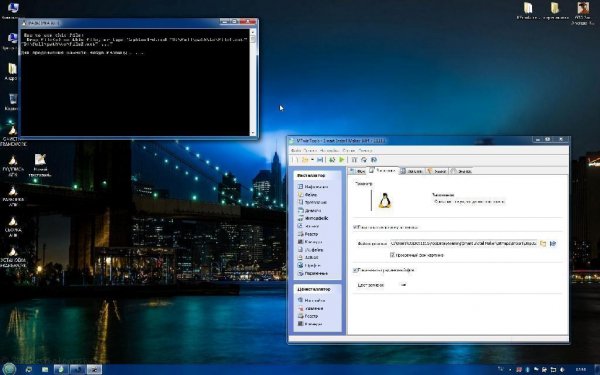Open the Помощь menu in Smart Install Maker
600x375 pixels.
[365, 150]
